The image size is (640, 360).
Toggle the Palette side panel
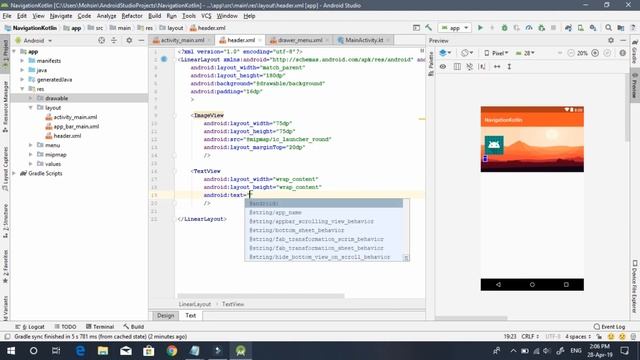[431, 65]
